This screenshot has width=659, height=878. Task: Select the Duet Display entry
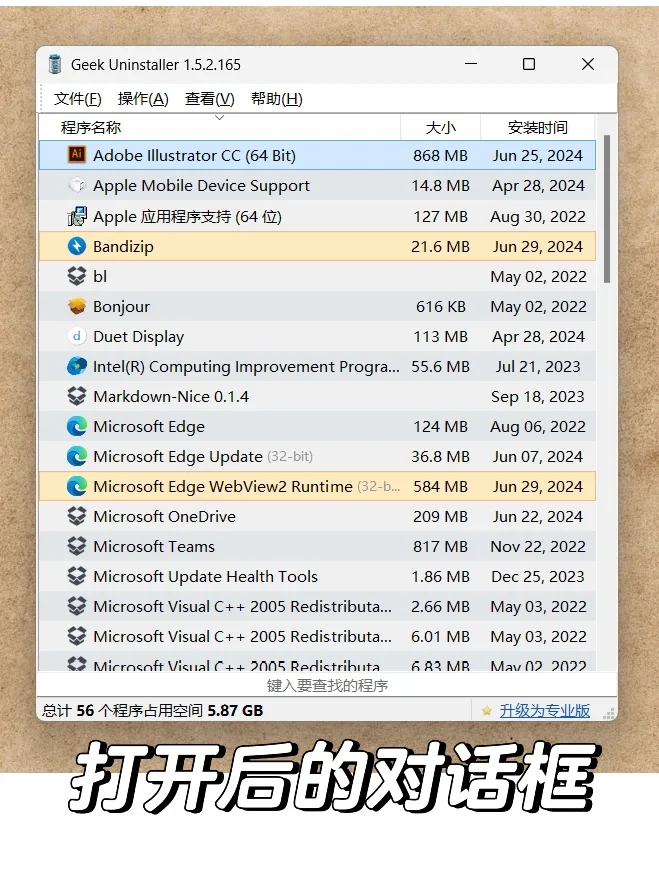[x=317, y=337]
